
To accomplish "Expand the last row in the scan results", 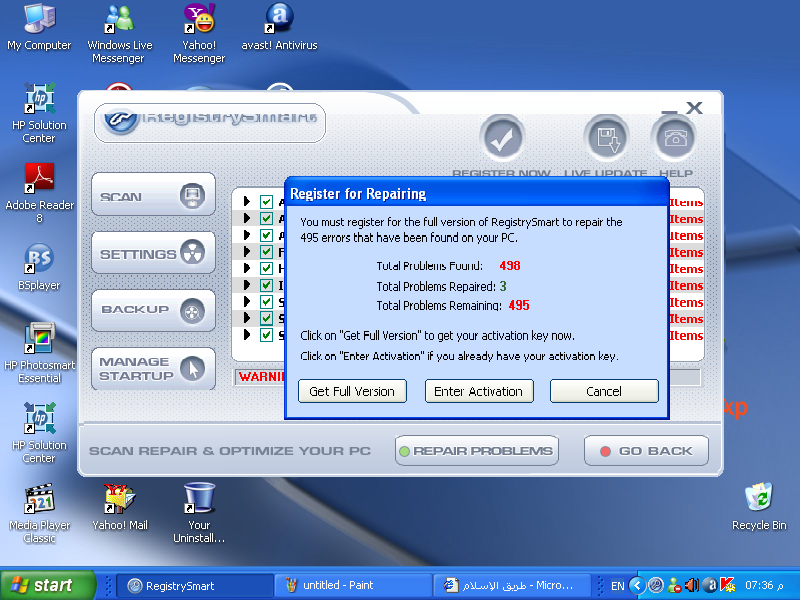I will (x=247, y=335).
